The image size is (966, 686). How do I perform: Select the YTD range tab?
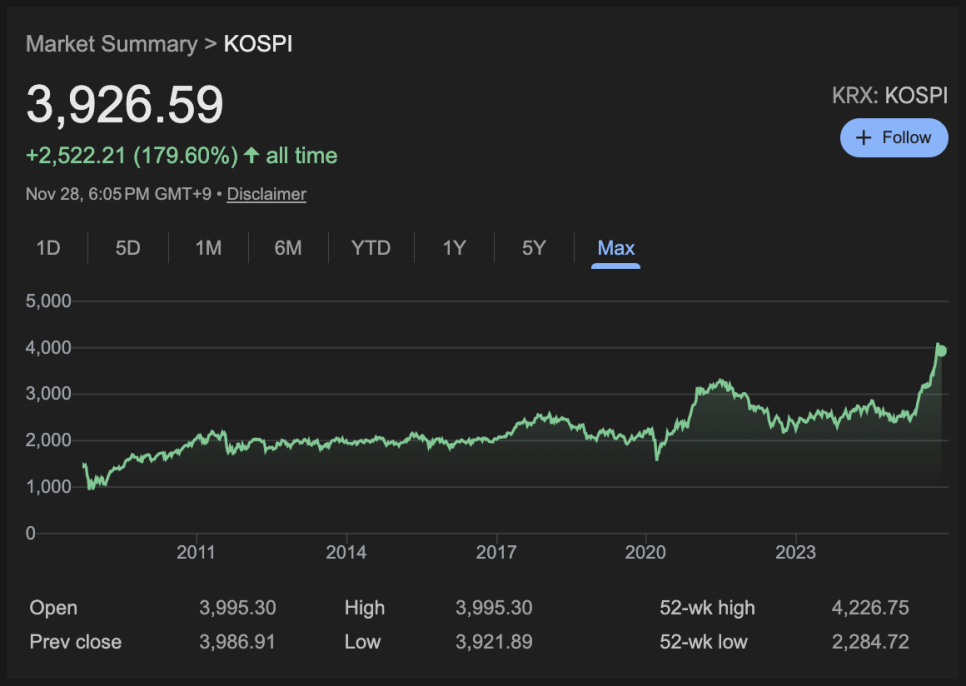(371, 248)
